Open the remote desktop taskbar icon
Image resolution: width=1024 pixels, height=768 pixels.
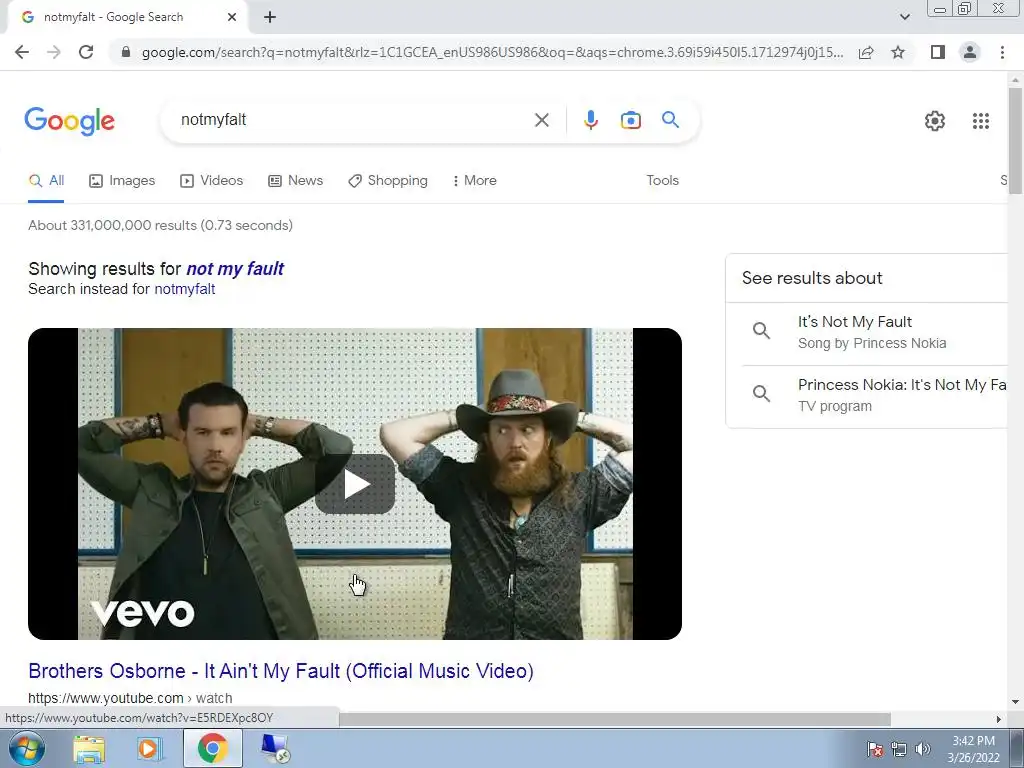(275, 748)
